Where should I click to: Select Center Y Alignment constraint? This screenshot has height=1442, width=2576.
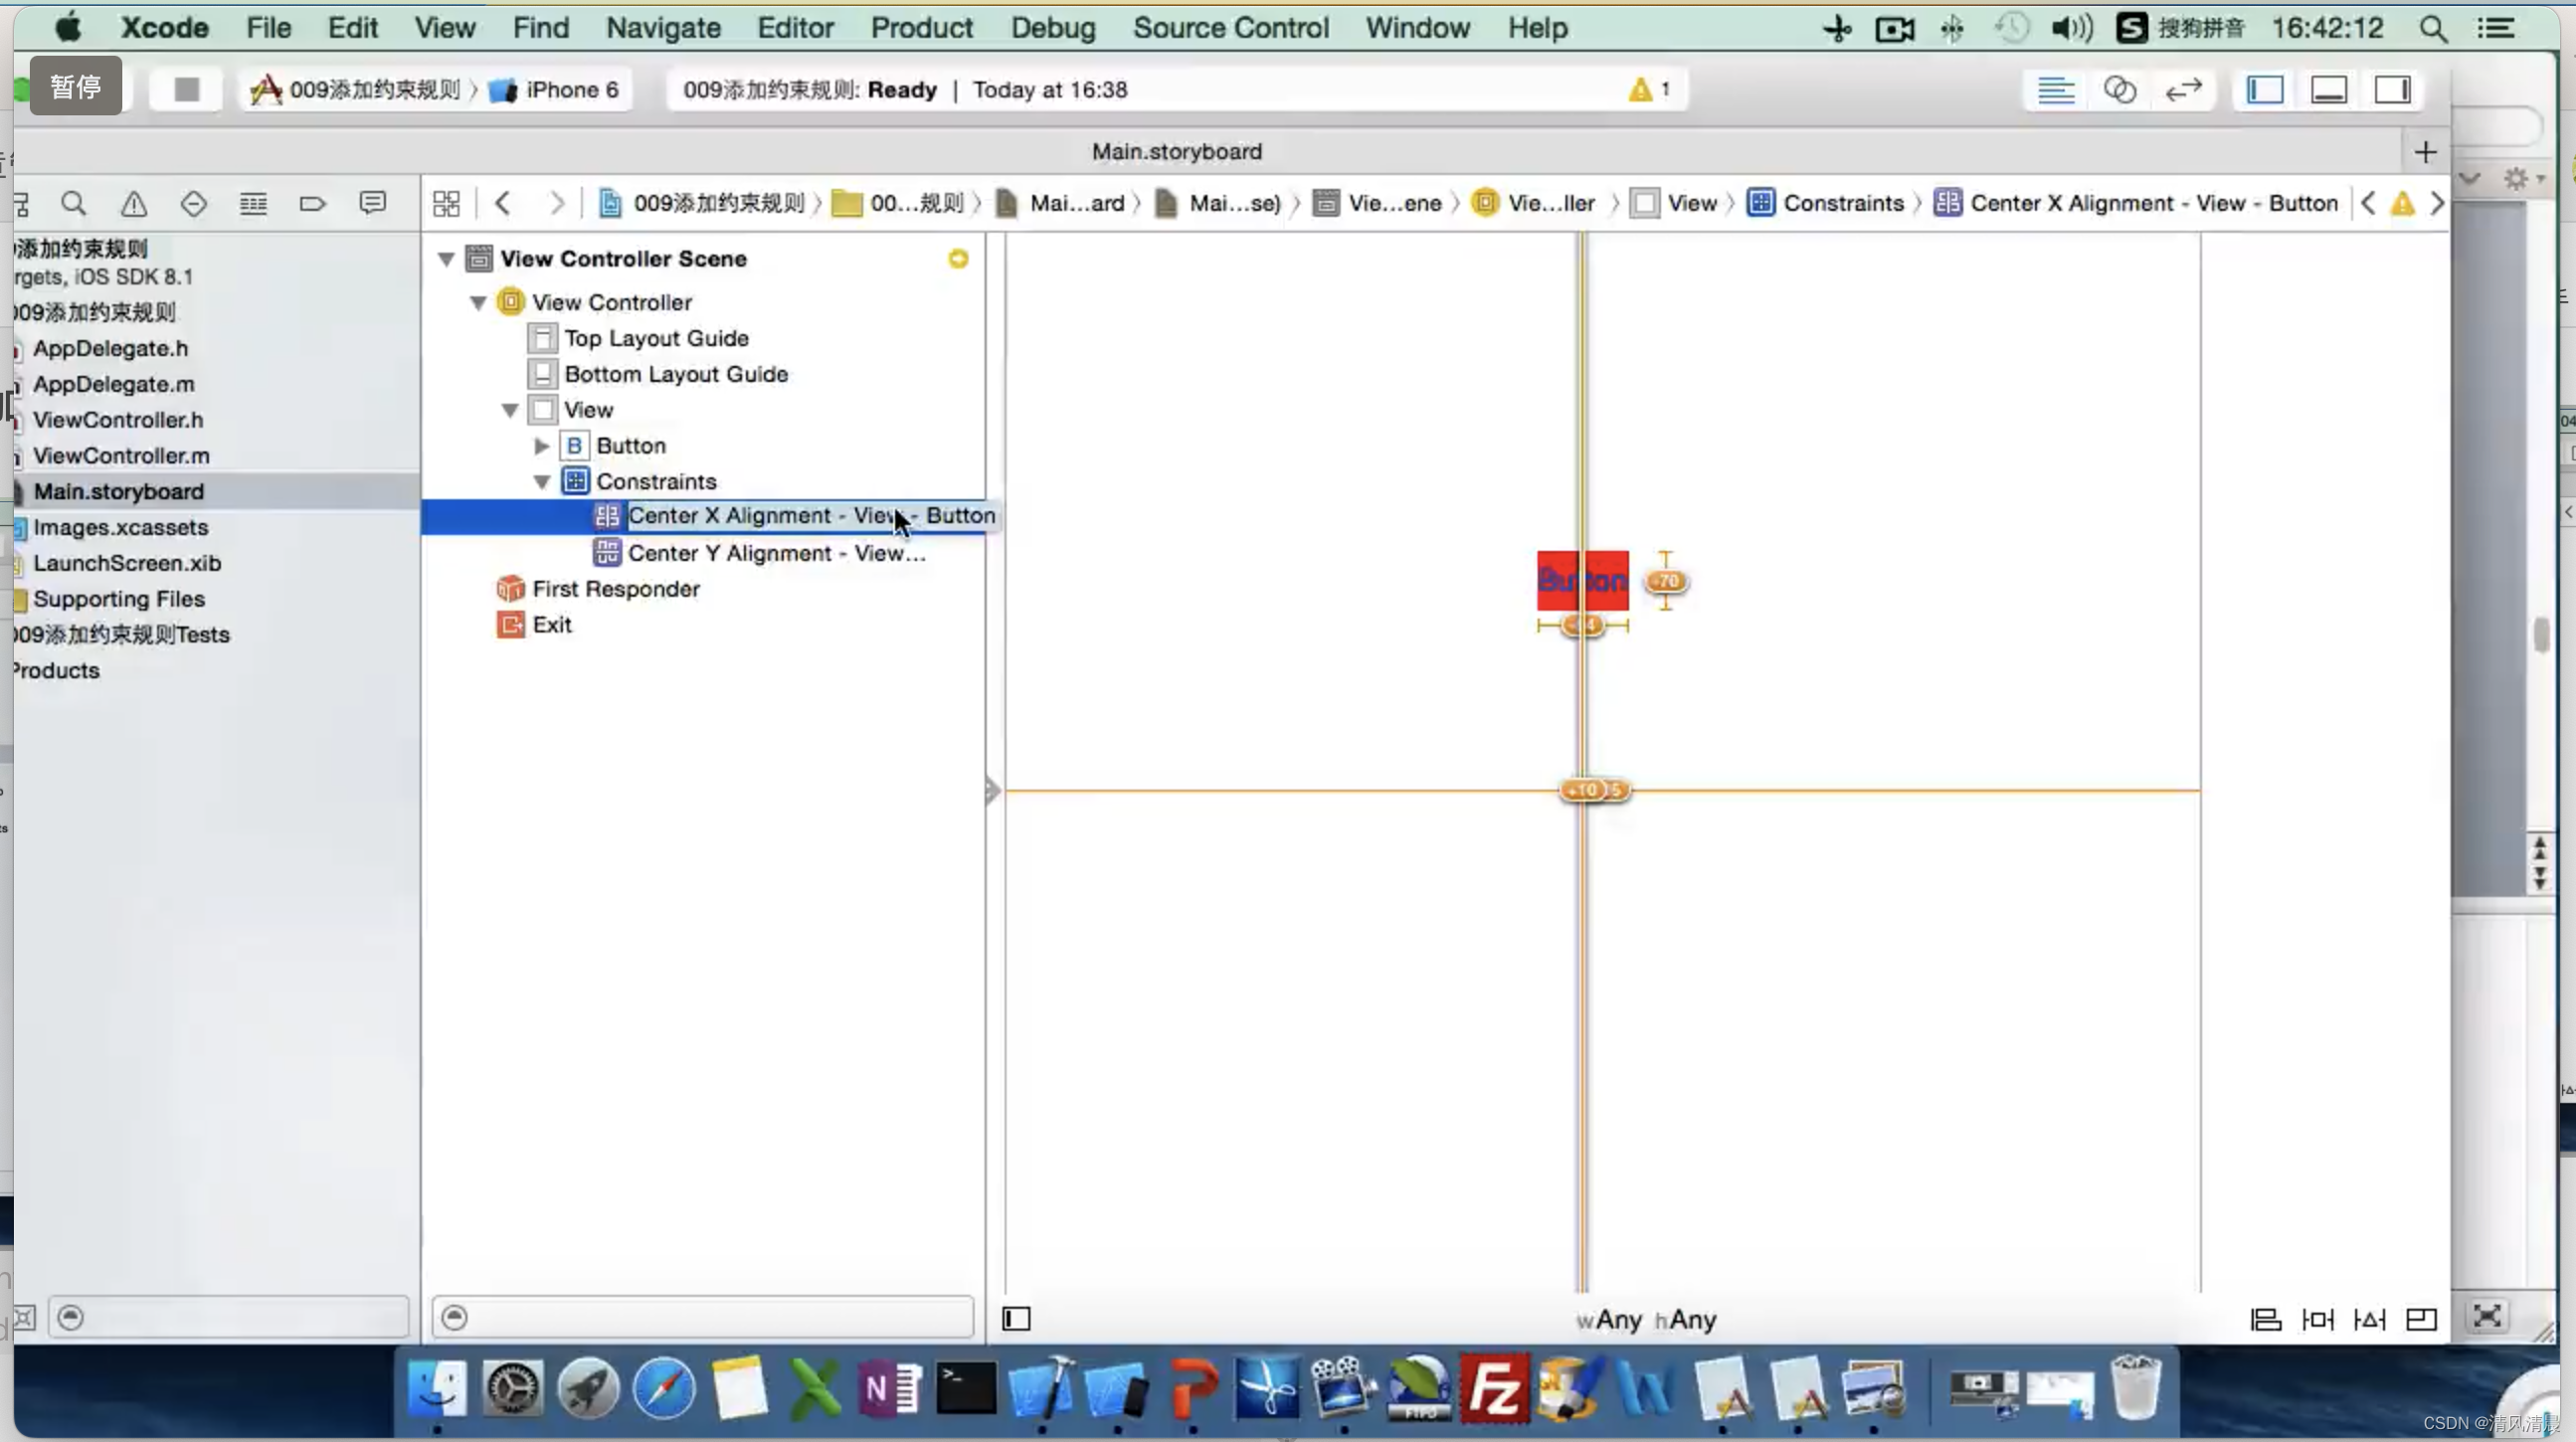pos(775,552)
